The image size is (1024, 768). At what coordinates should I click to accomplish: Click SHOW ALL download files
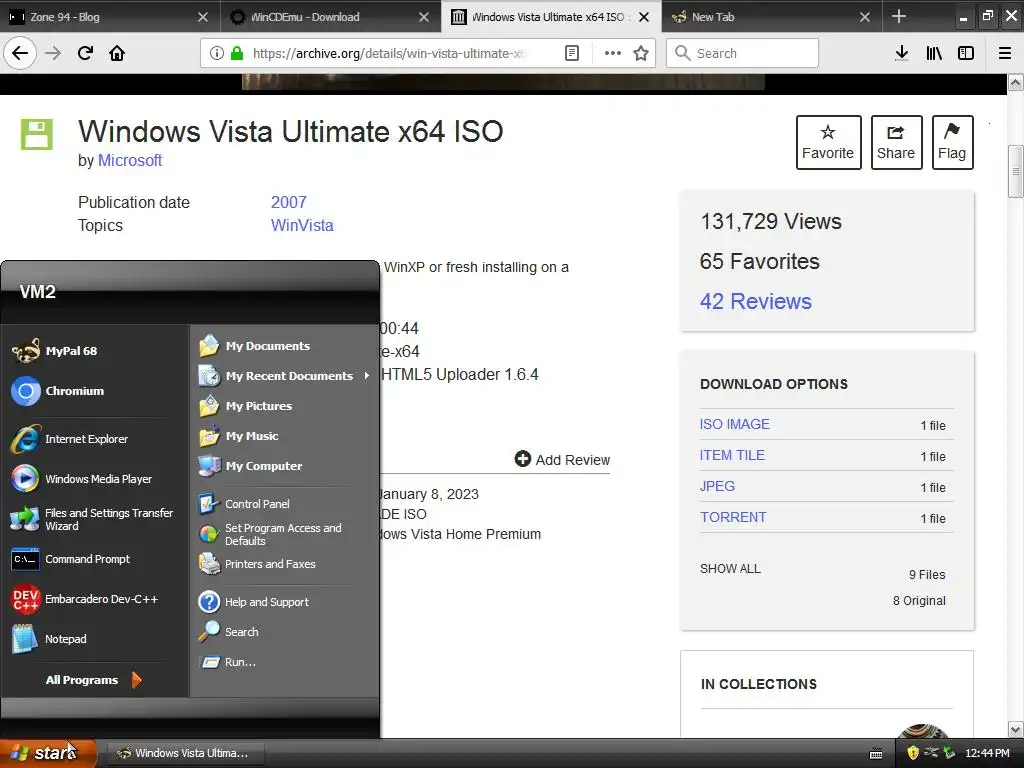click(730, 569)
